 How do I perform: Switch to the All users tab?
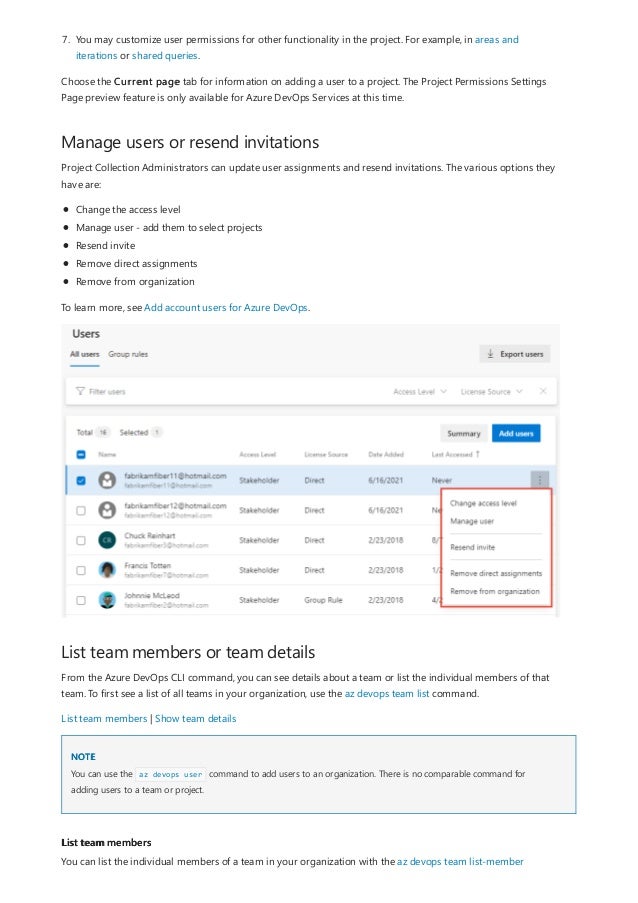point(85,354)
